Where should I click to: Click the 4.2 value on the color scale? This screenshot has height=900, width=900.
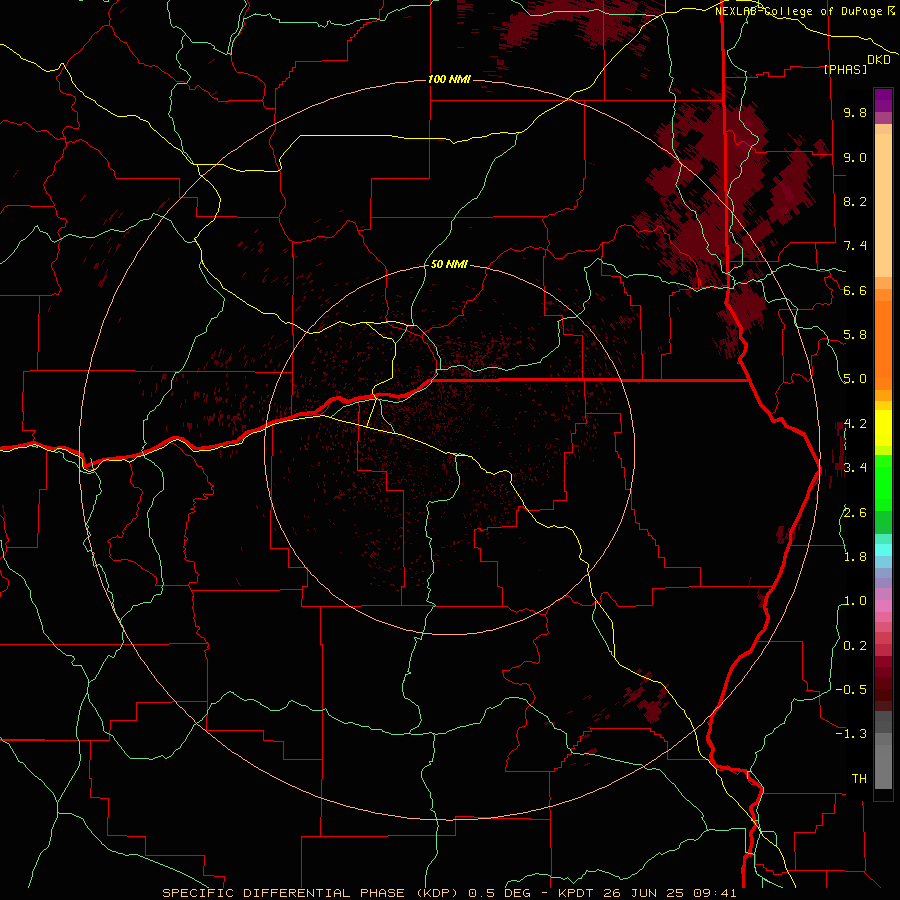[x=855, y=424]
